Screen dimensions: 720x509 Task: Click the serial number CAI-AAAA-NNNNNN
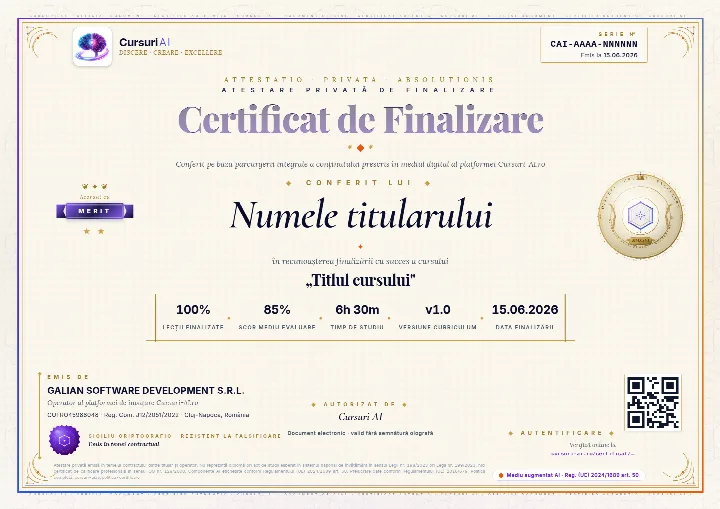pyautogui.click(x=594, y=44)
